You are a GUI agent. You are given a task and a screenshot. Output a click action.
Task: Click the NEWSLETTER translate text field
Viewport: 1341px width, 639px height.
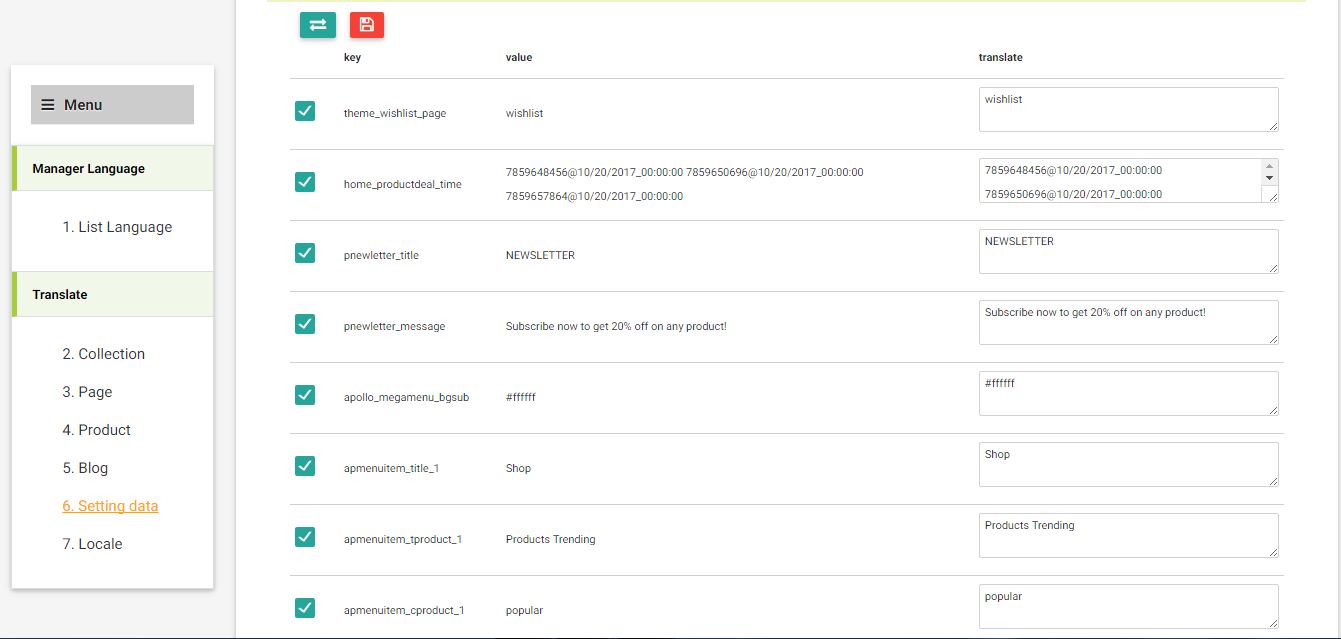[1127, 251]
